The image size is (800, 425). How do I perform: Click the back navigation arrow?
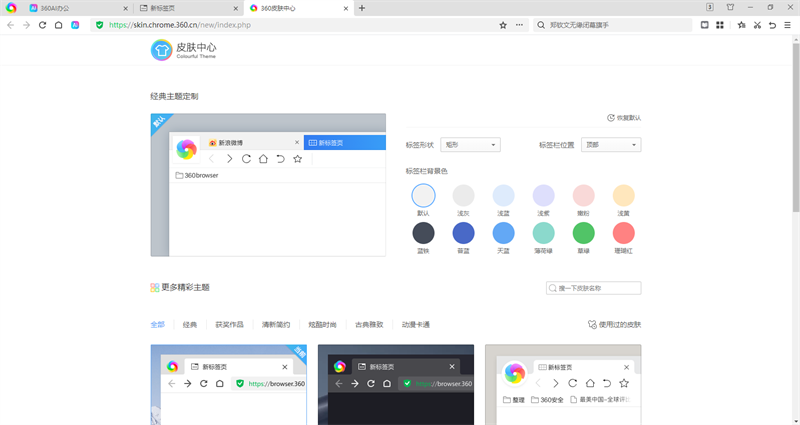pos(11,25)
